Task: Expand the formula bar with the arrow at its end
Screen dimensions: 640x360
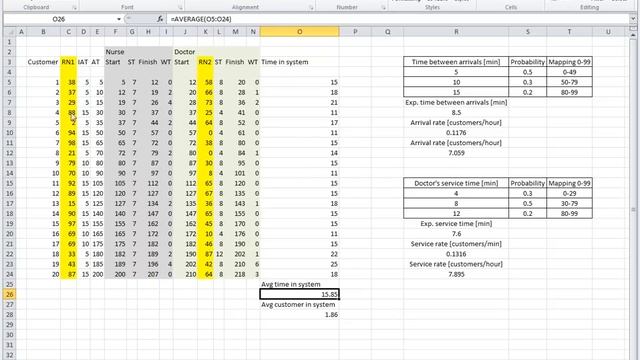Action: (633, 19)
